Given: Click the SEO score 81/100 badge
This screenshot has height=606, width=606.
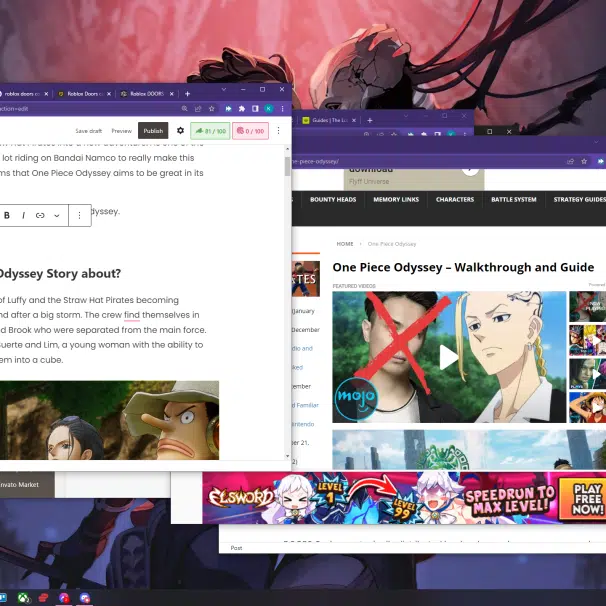Looking at the screenshot, I should [210, 131].
